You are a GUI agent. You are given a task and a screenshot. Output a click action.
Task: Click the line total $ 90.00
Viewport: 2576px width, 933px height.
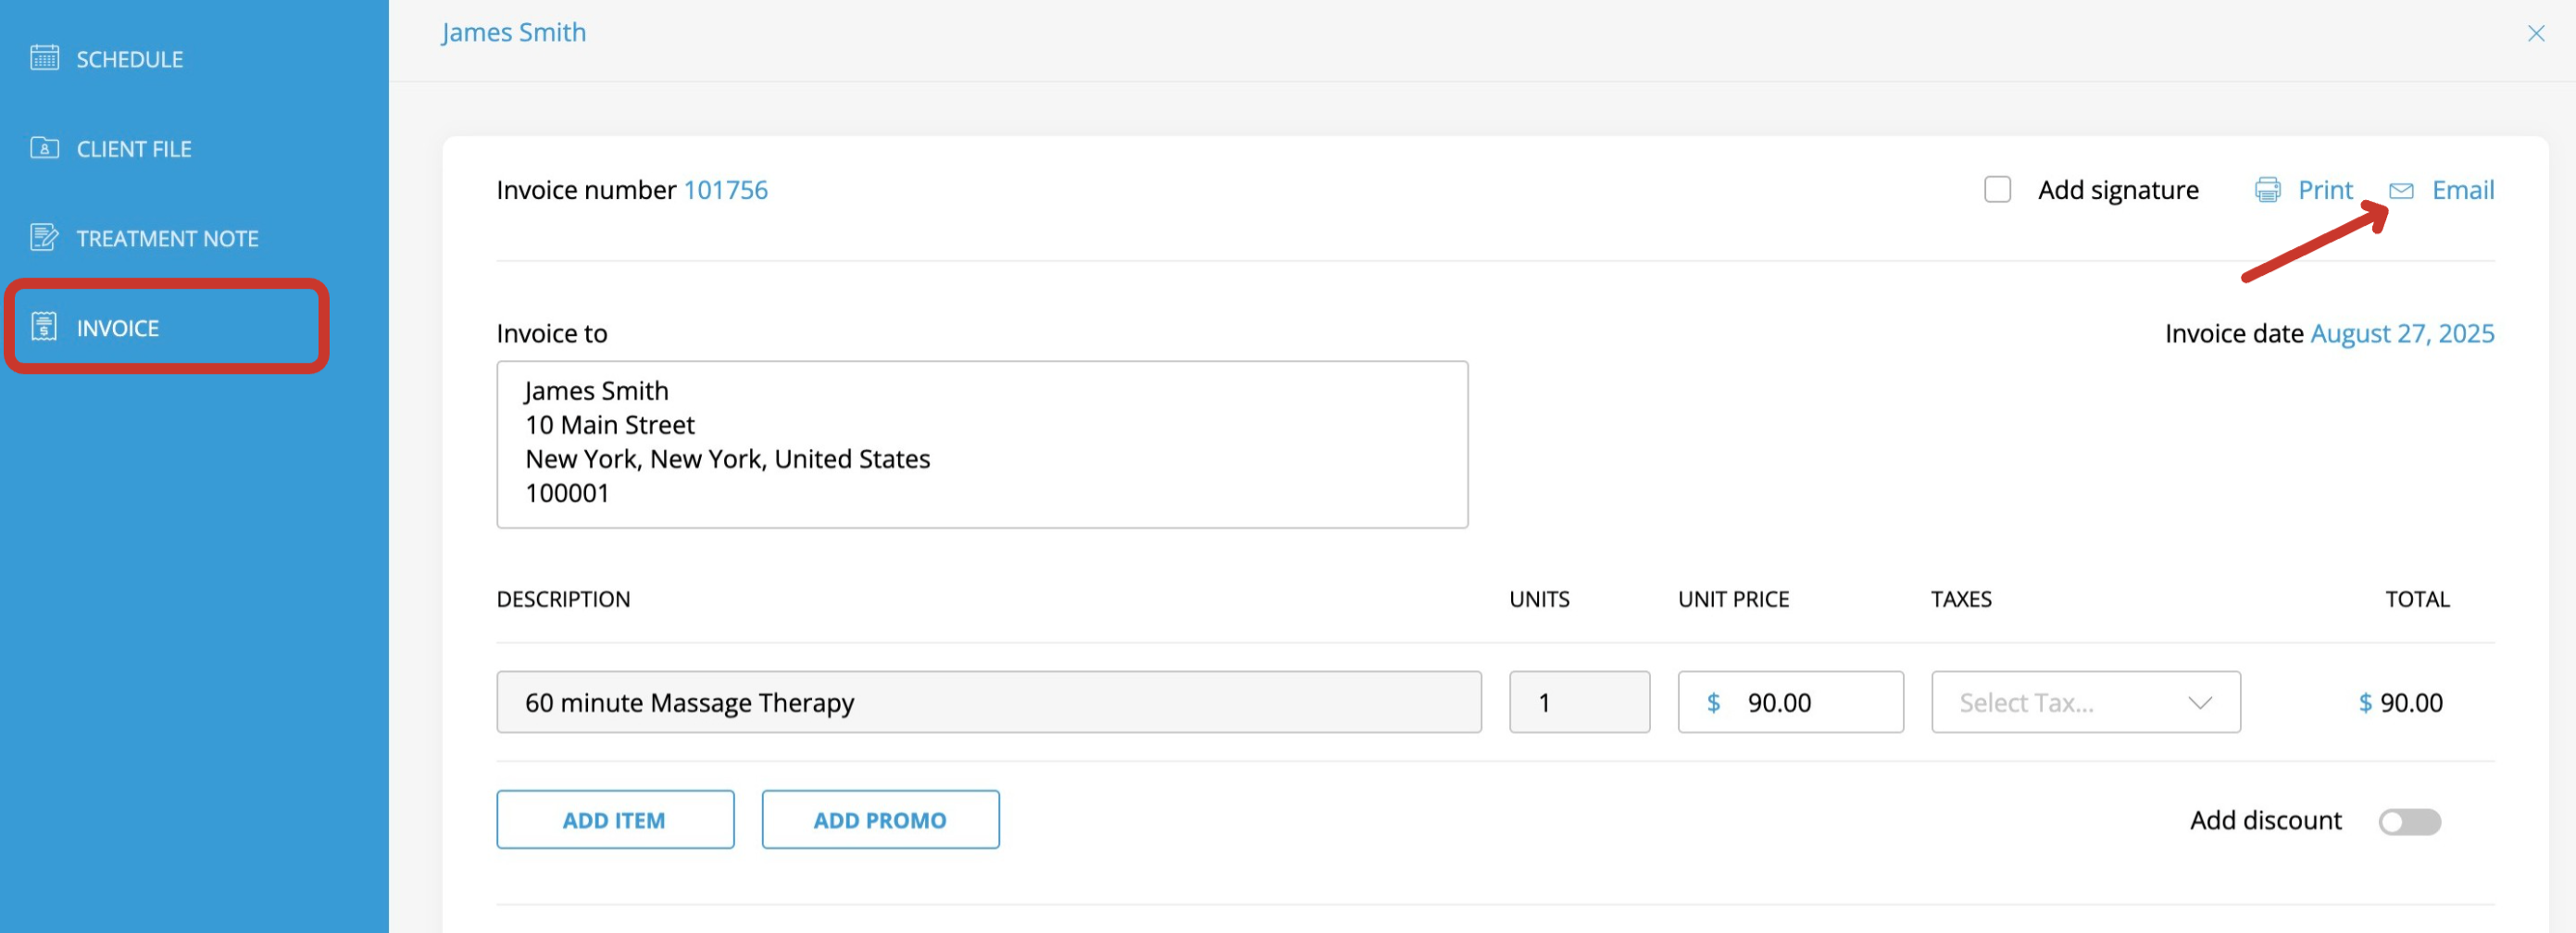coord(2399,702)
